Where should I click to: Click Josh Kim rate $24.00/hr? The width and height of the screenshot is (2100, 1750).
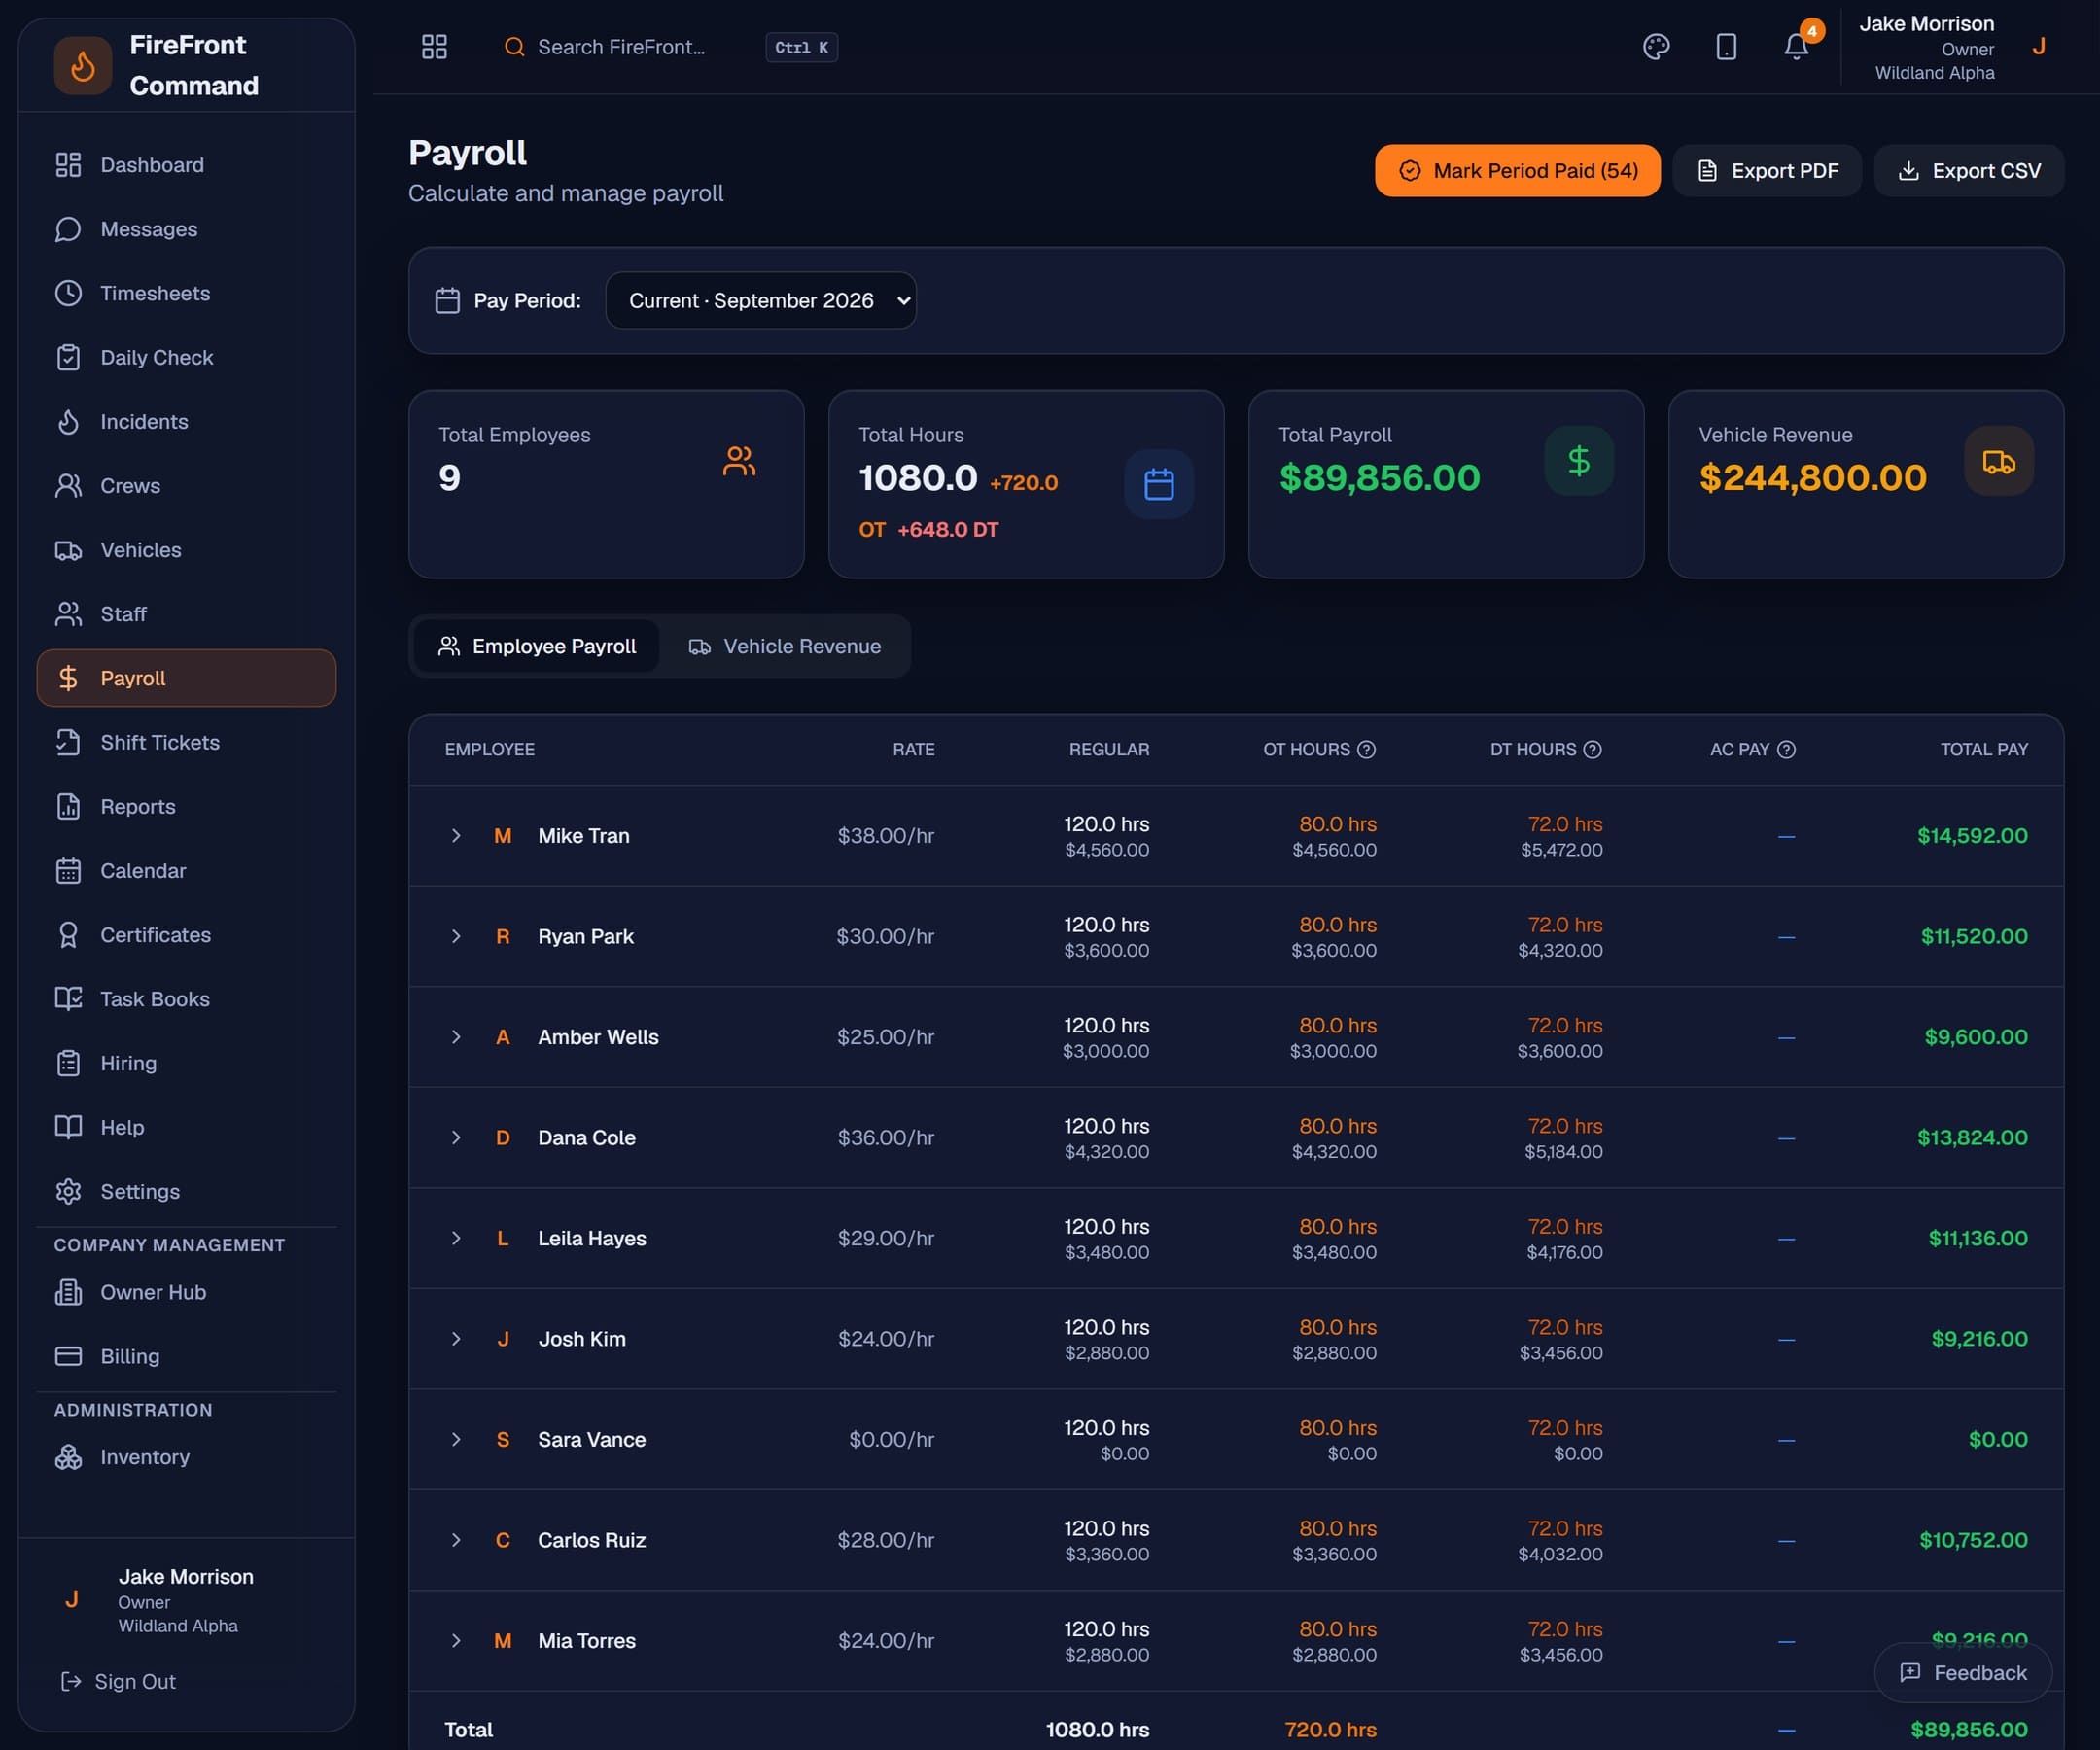(886, 1339)
